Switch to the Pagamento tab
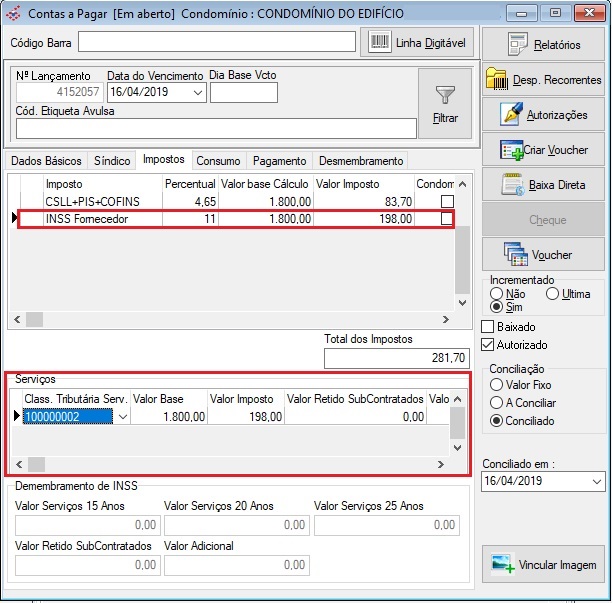The height and width of the screenshot is (603, 613). 279,161
